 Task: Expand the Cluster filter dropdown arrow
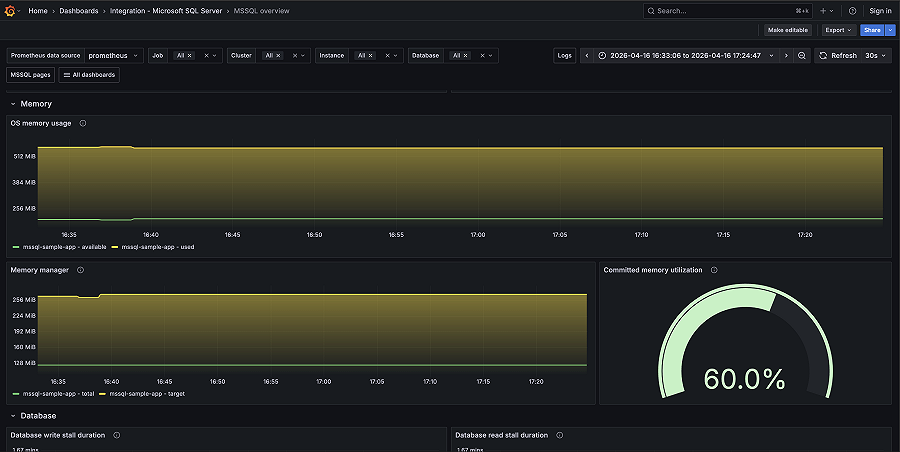303,56
